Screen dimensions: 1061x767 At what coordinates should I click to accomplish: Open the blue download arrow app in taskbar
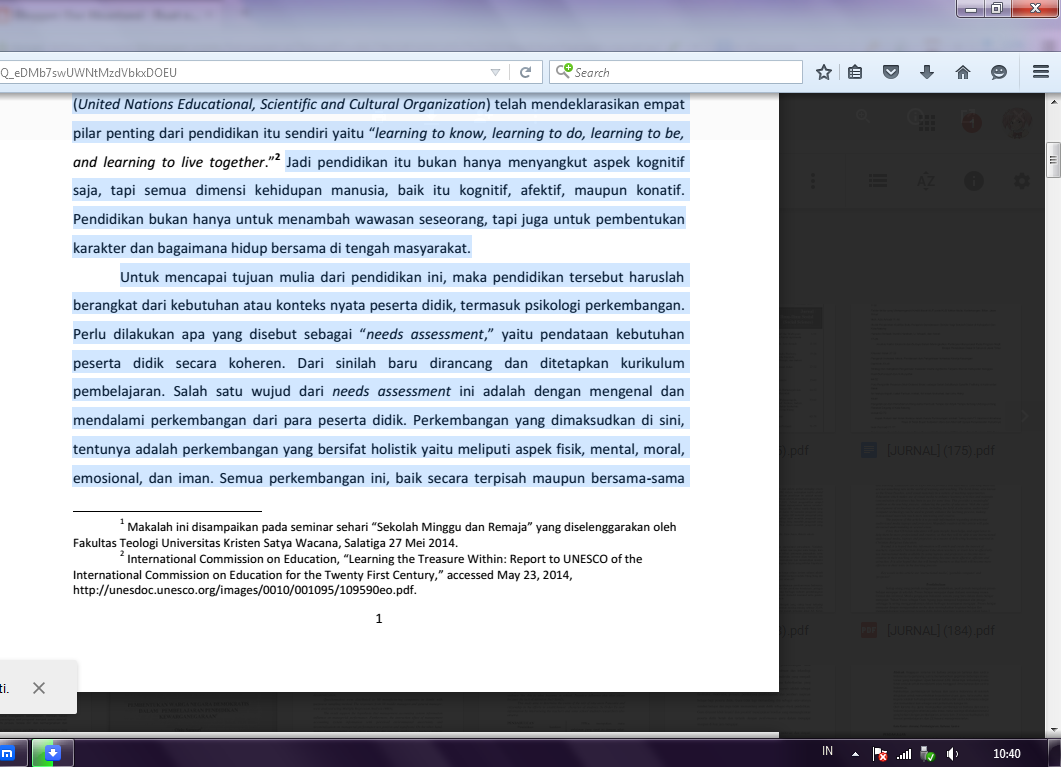(x=52, y=753)
